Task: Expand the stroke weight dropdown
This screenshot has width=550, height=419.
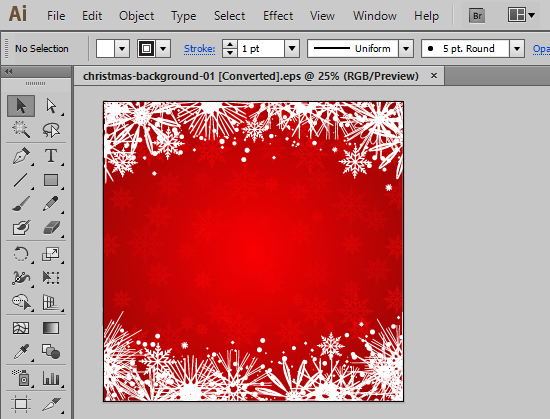Action: [x=292, y=48]
